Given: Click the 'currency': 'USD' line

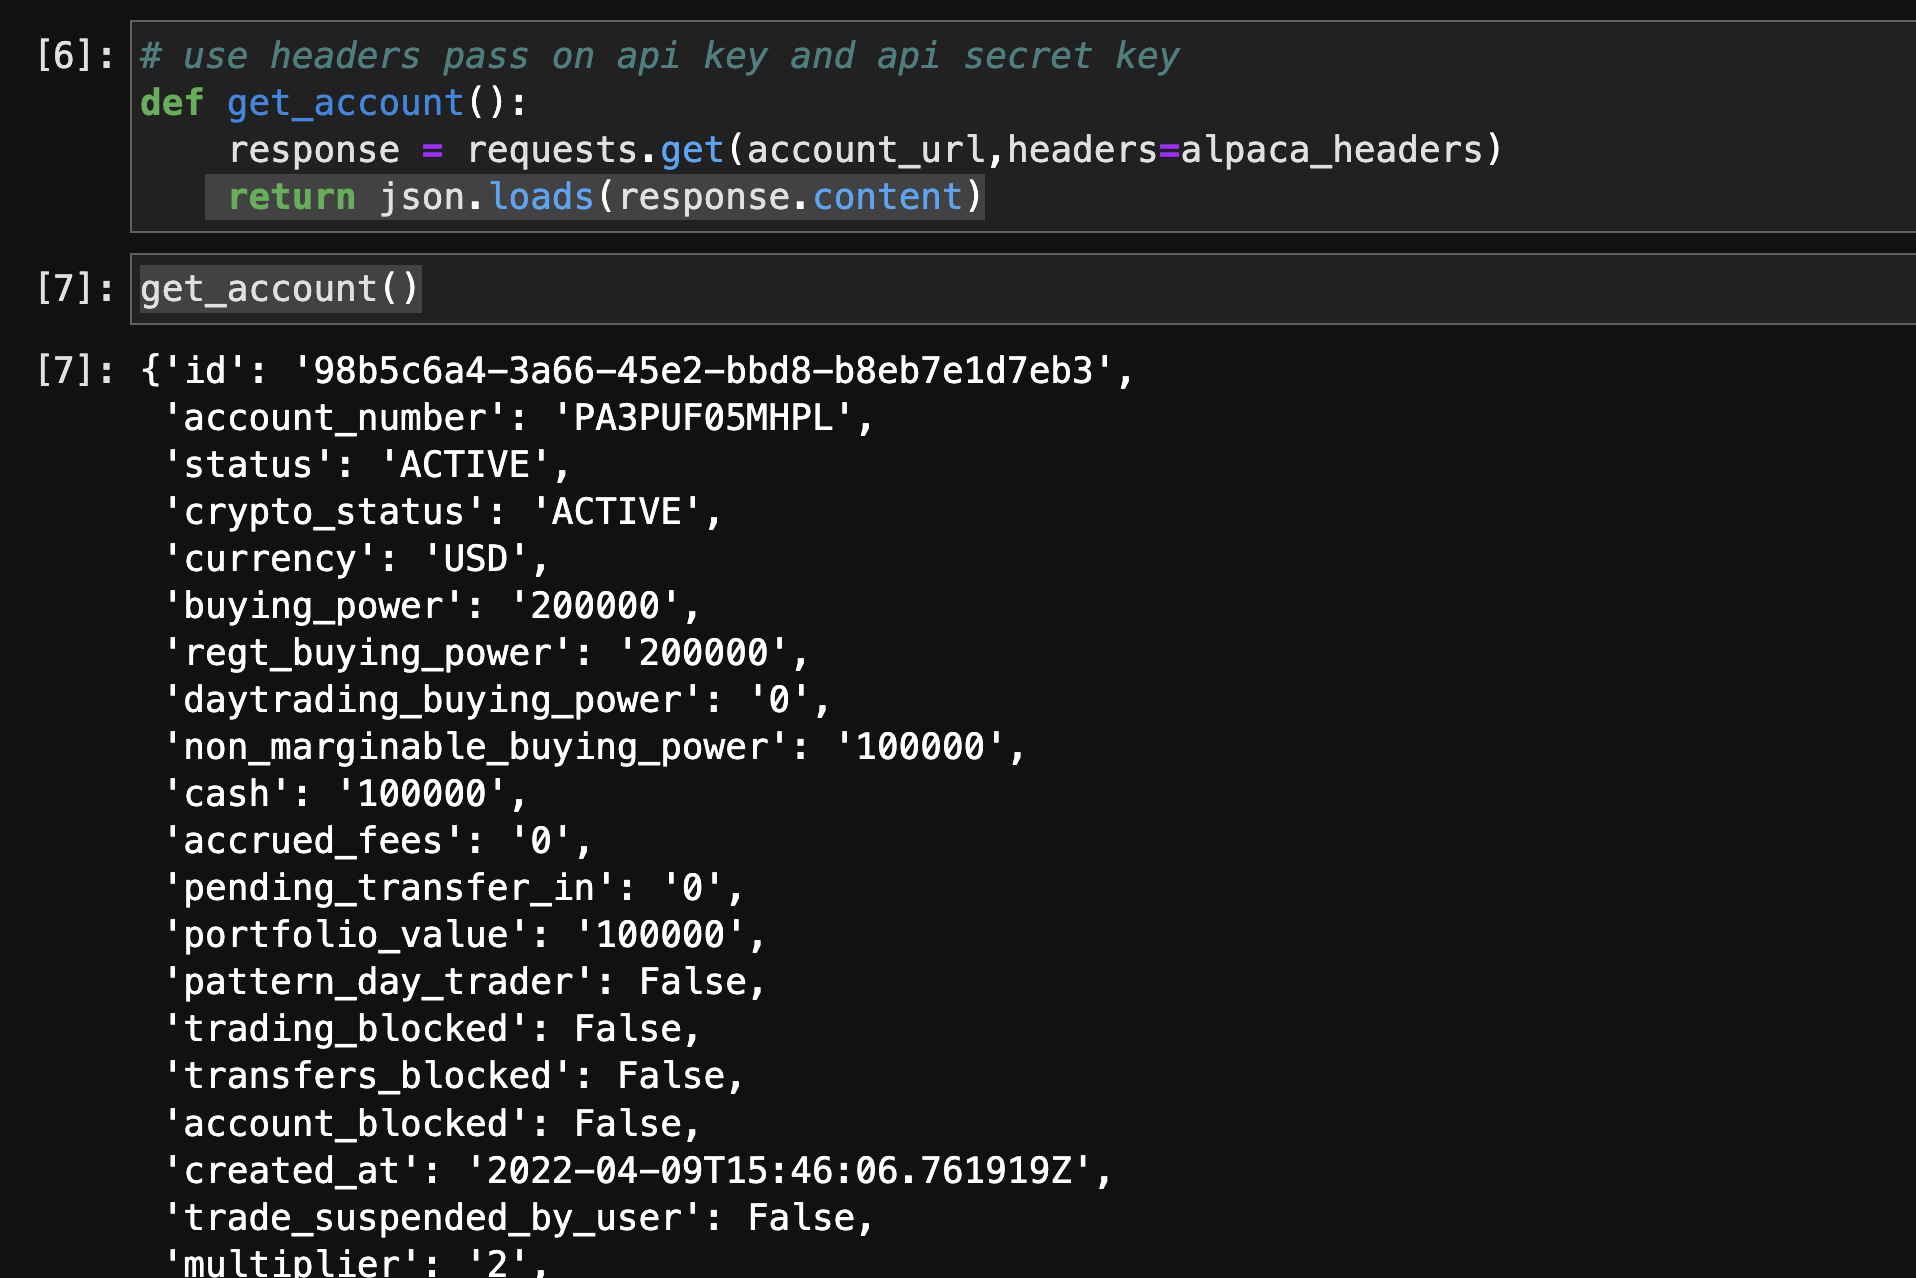Looking at the screenshot, I should (x=356, y=559).
